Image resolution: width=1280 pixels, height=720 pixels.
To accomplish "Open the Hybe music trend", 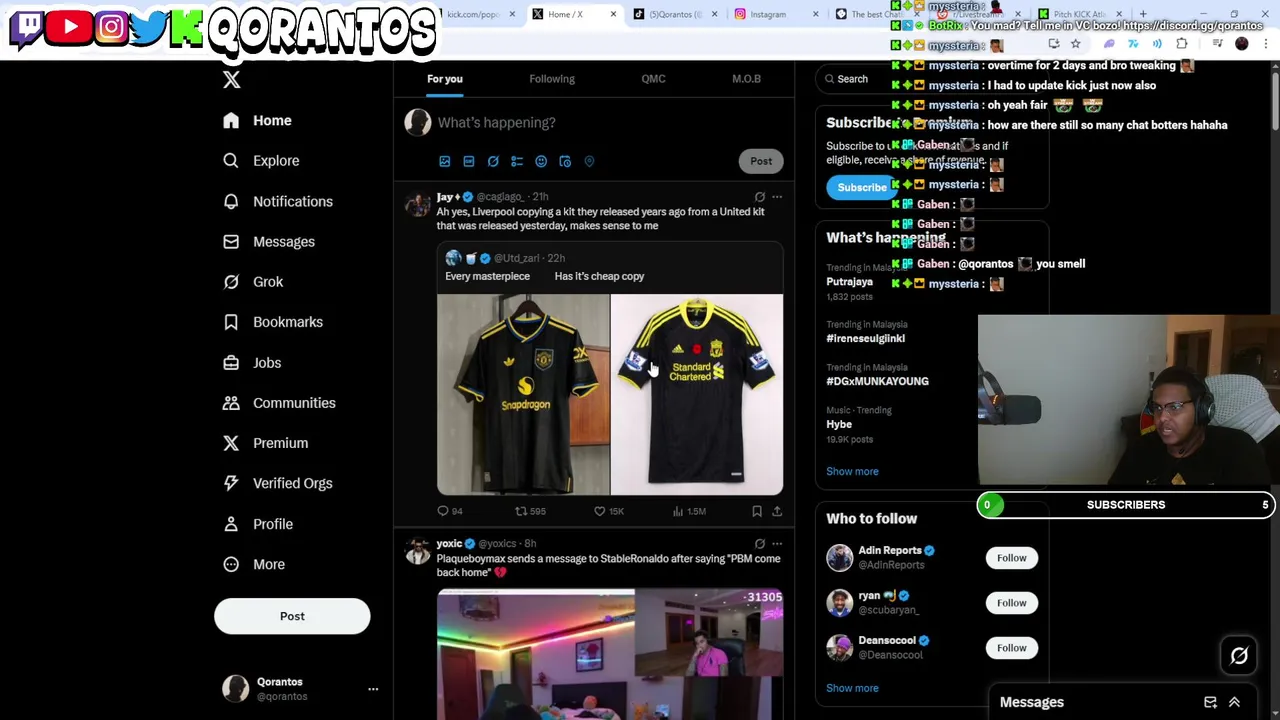I will point(839,424).
